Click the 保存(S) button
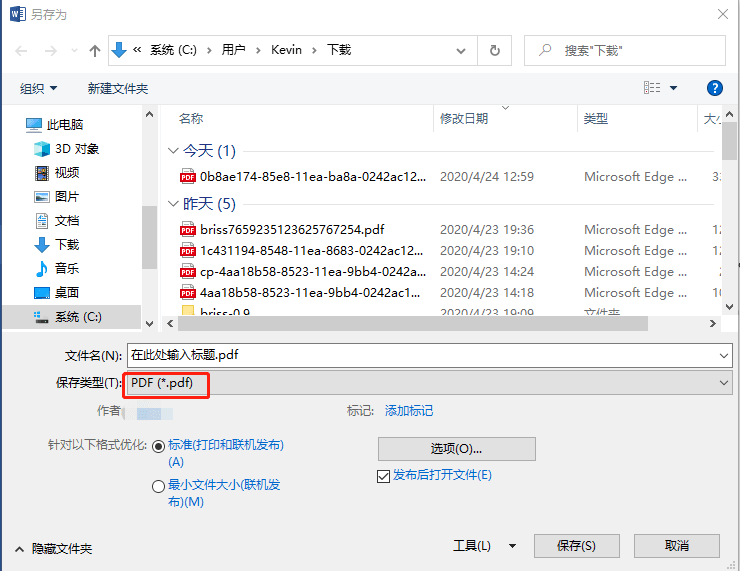 click(576, 546)
